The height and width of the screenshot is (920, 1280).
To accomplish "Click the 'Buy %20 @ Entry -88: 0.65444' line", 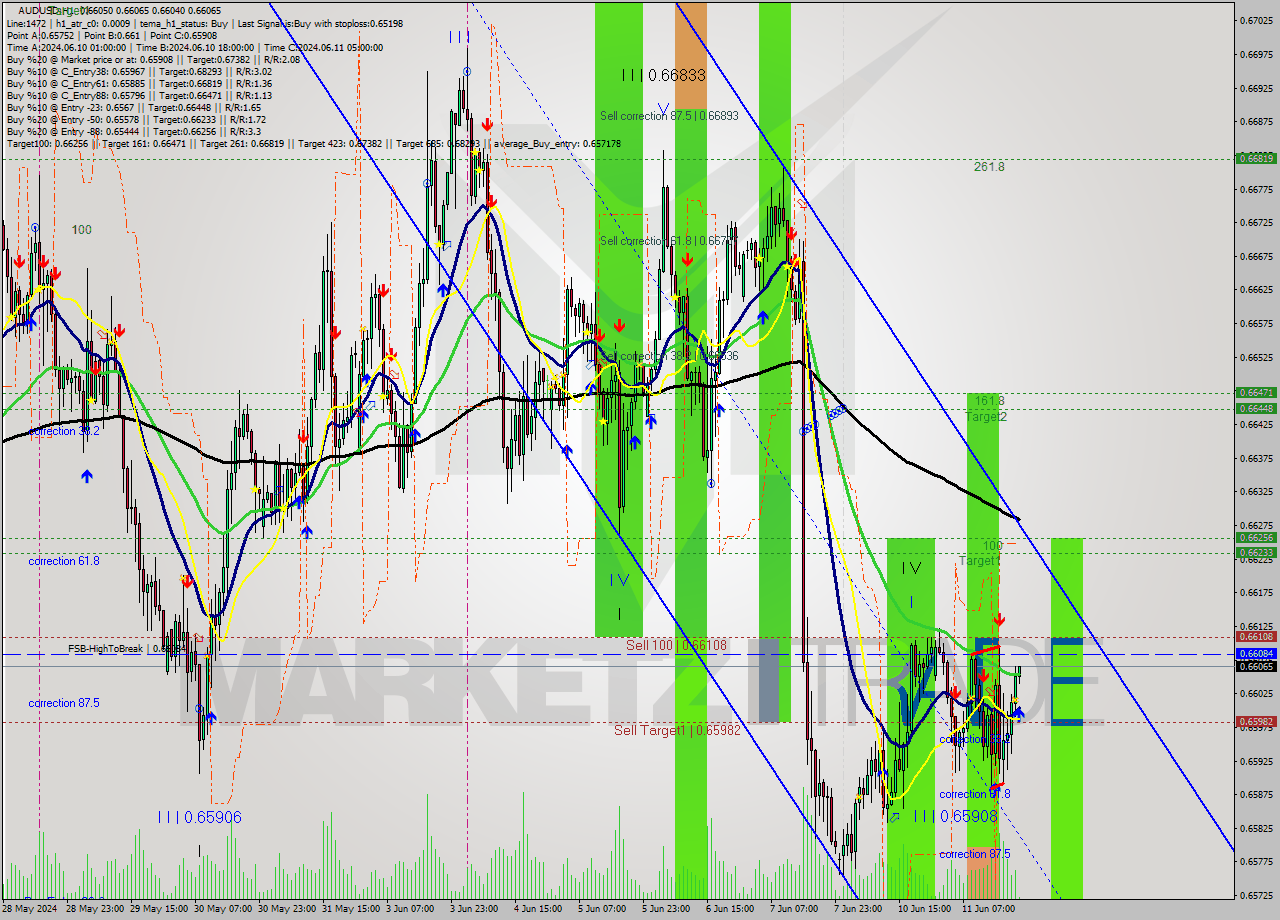I will [133, 131].
